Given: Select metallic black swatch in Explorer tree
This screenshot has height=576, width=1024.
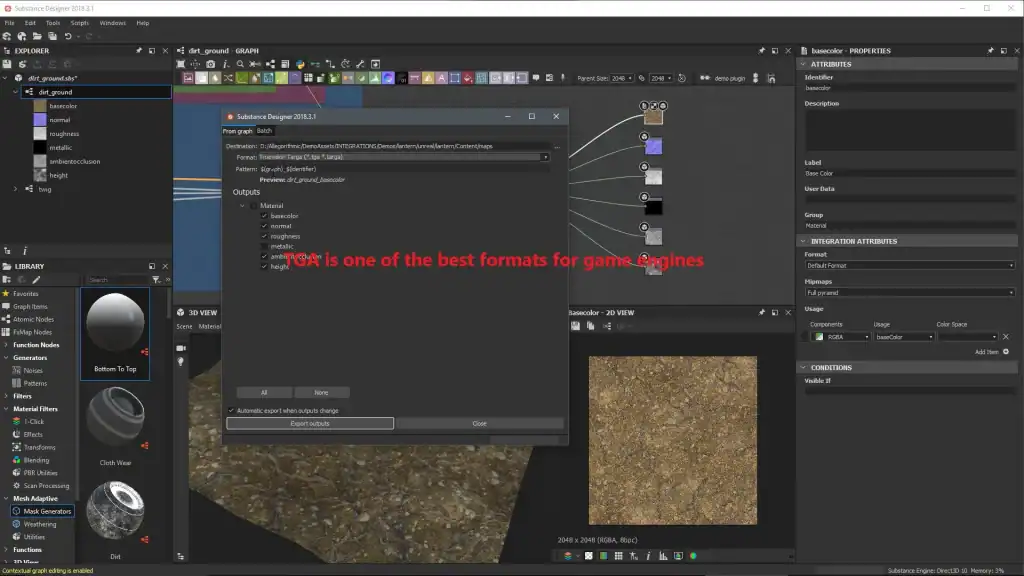Looking at the screenshot, I should coord(40,148).
